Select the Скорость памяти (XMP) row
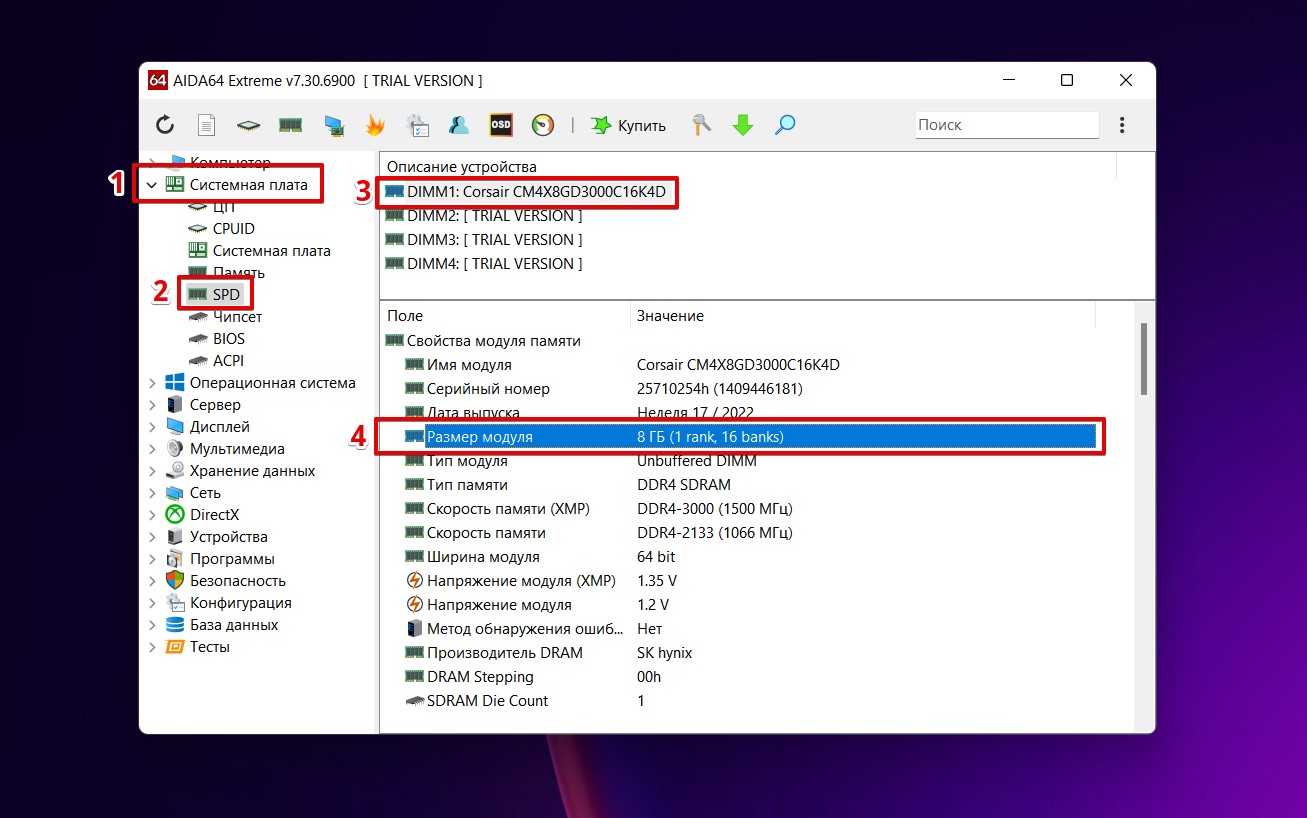Screen dimensions: 1307x818 750,509
